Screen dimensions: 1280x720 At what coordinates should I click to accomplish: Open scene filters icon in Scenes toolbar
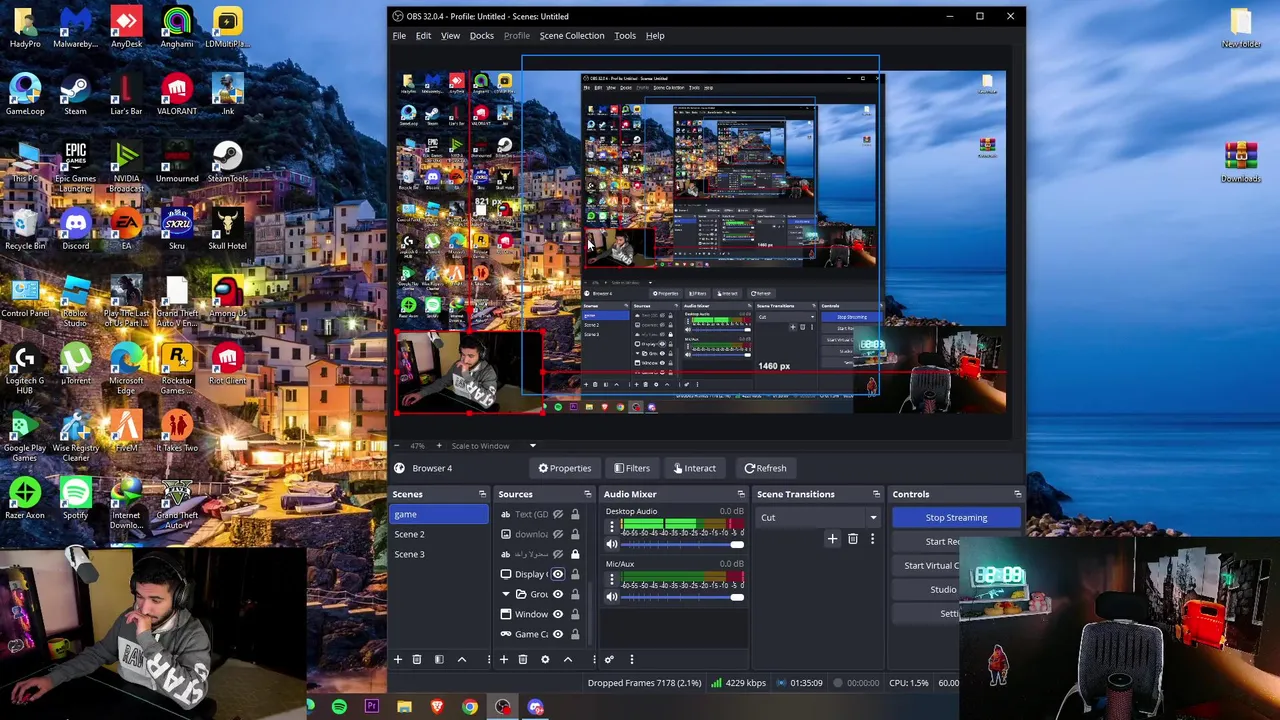tap(439, 659)
